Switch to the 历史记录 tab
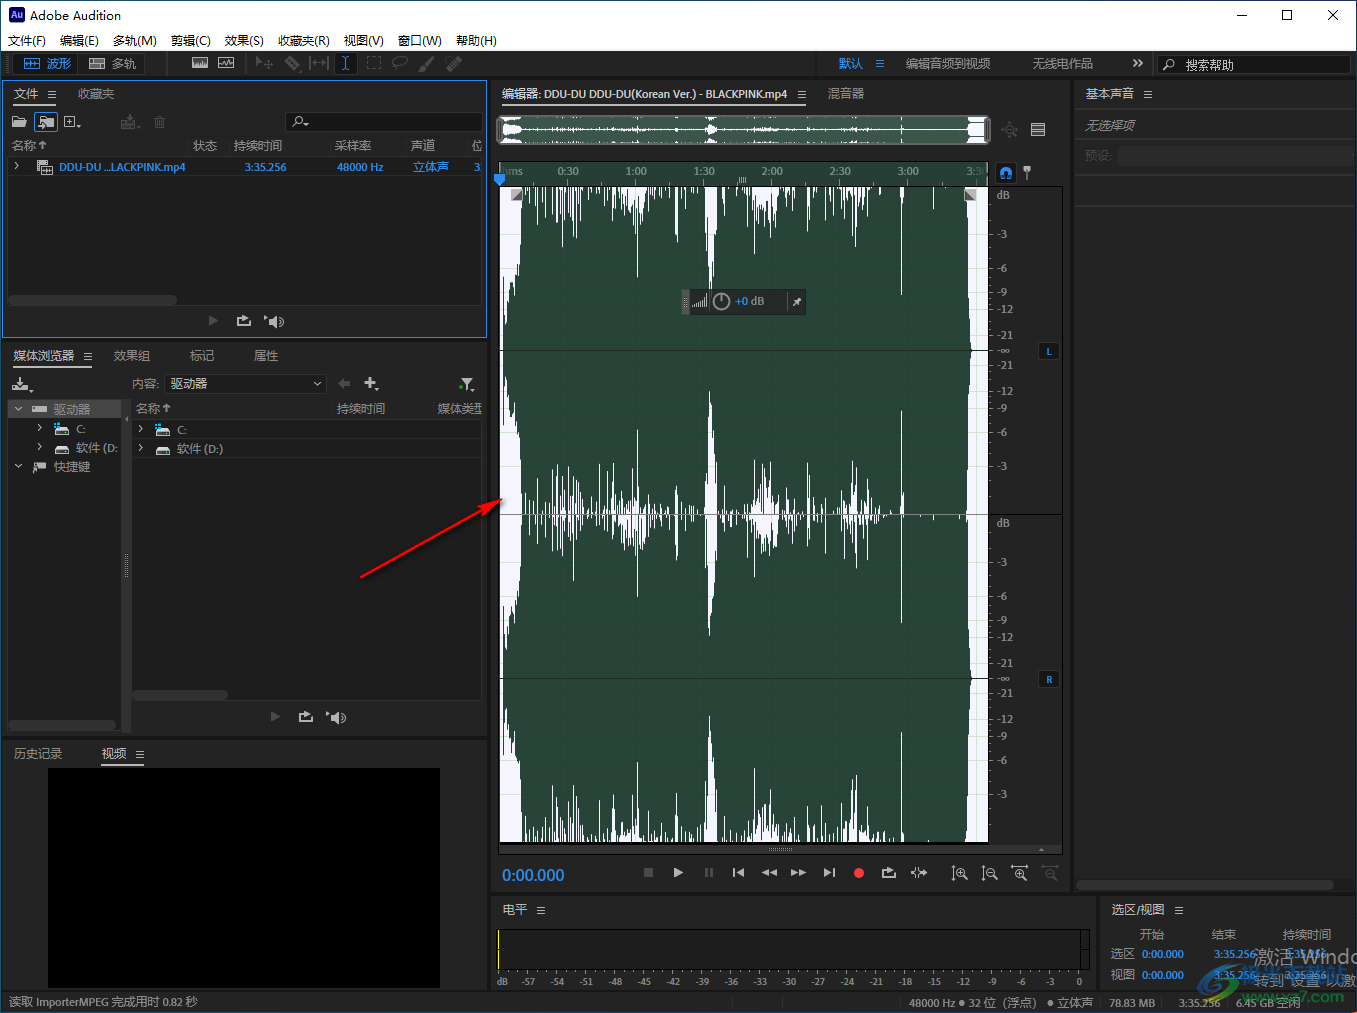Viewport: 1357px width, 1013px height. tap(38, 754)
